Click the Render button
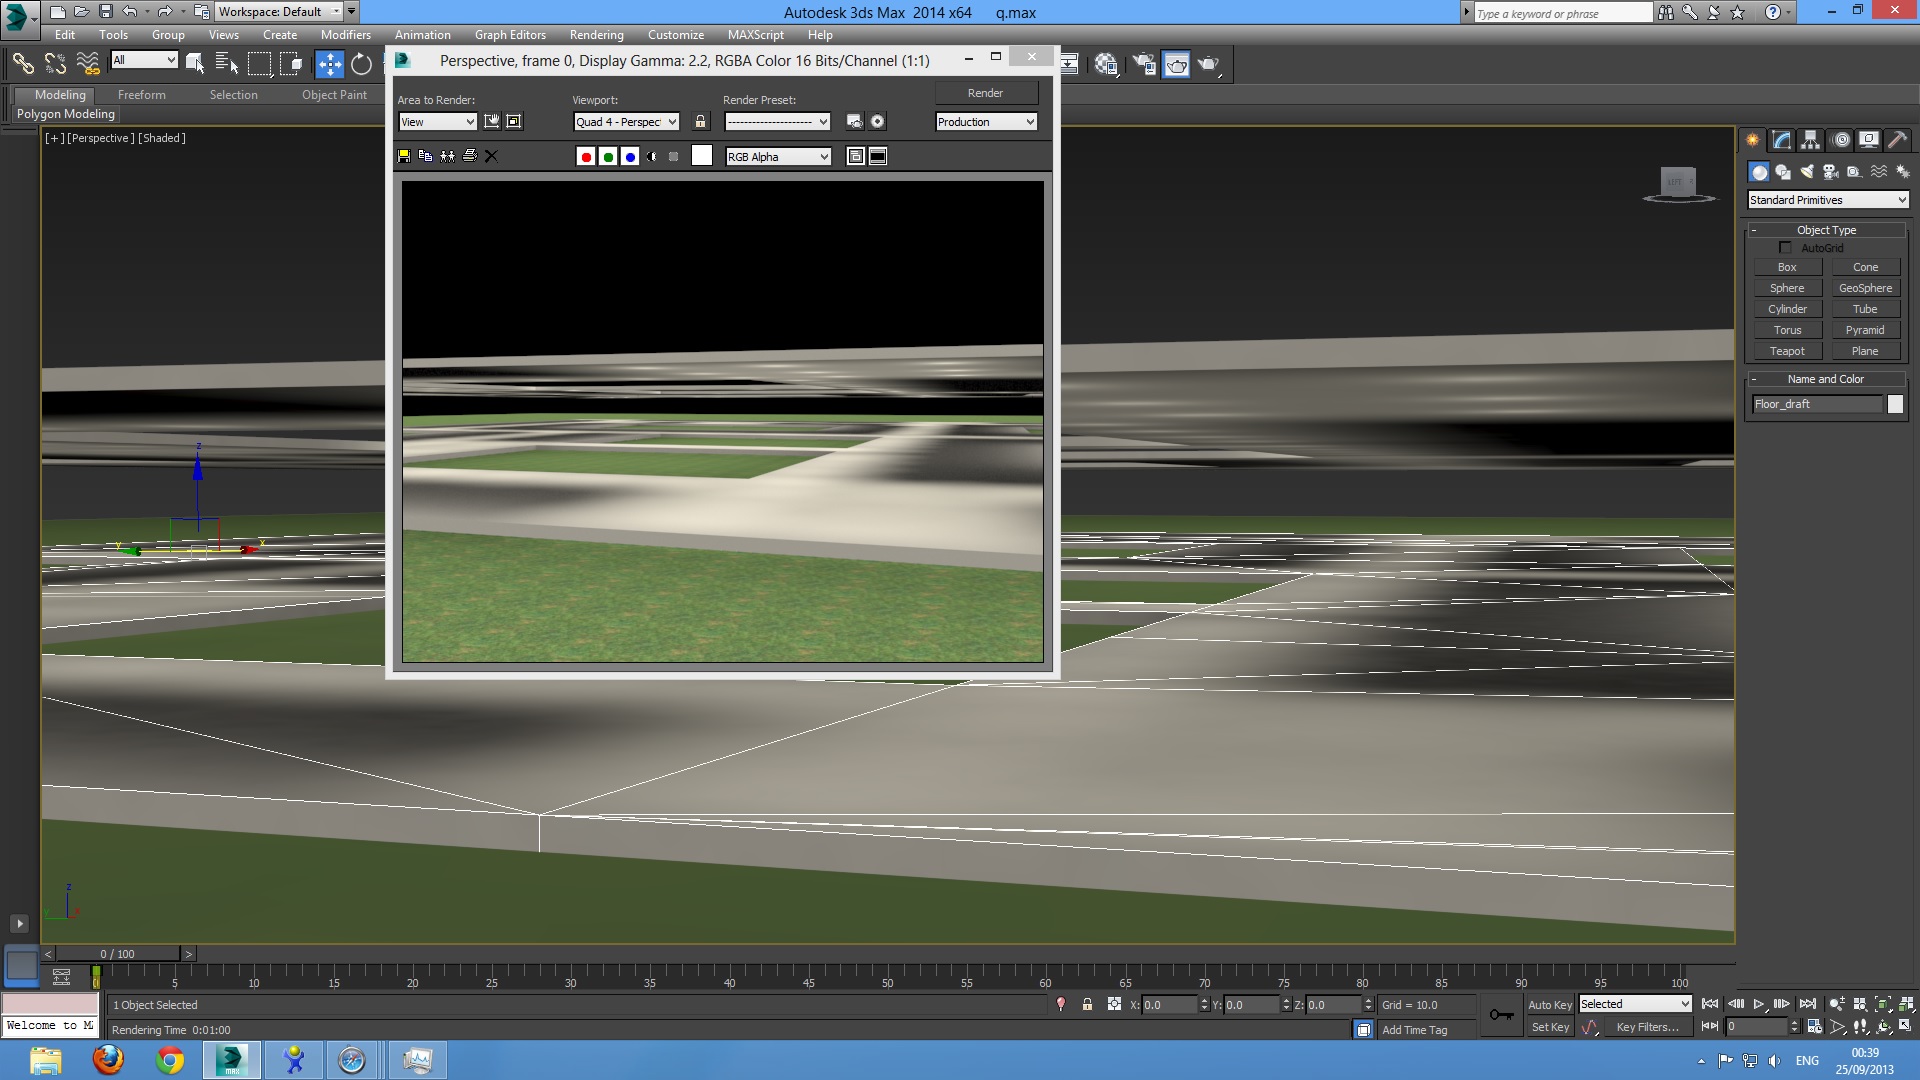Screen dimensions: 1920x1080 tap(985, 93)
